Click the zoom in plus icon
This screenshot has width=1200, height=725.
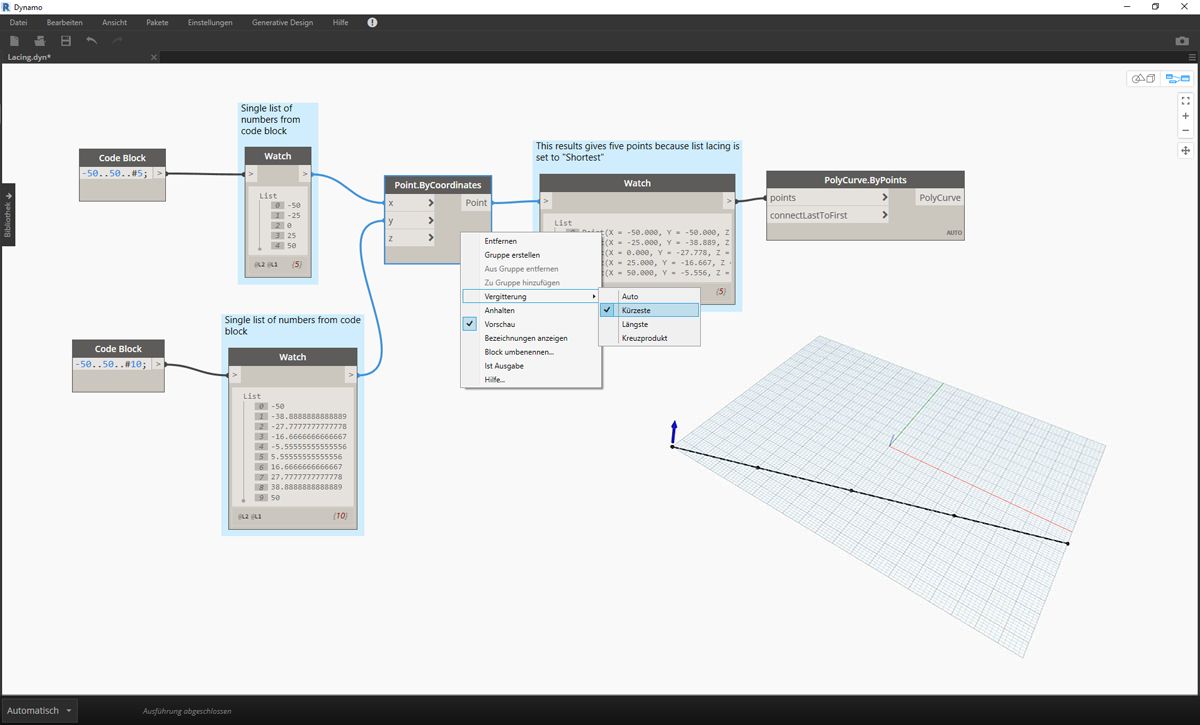[1185, 116]
